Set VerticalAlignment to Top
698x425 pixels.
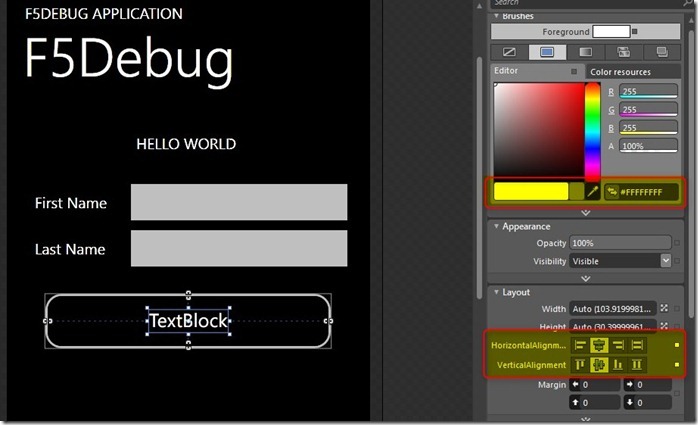pos(580,365)
